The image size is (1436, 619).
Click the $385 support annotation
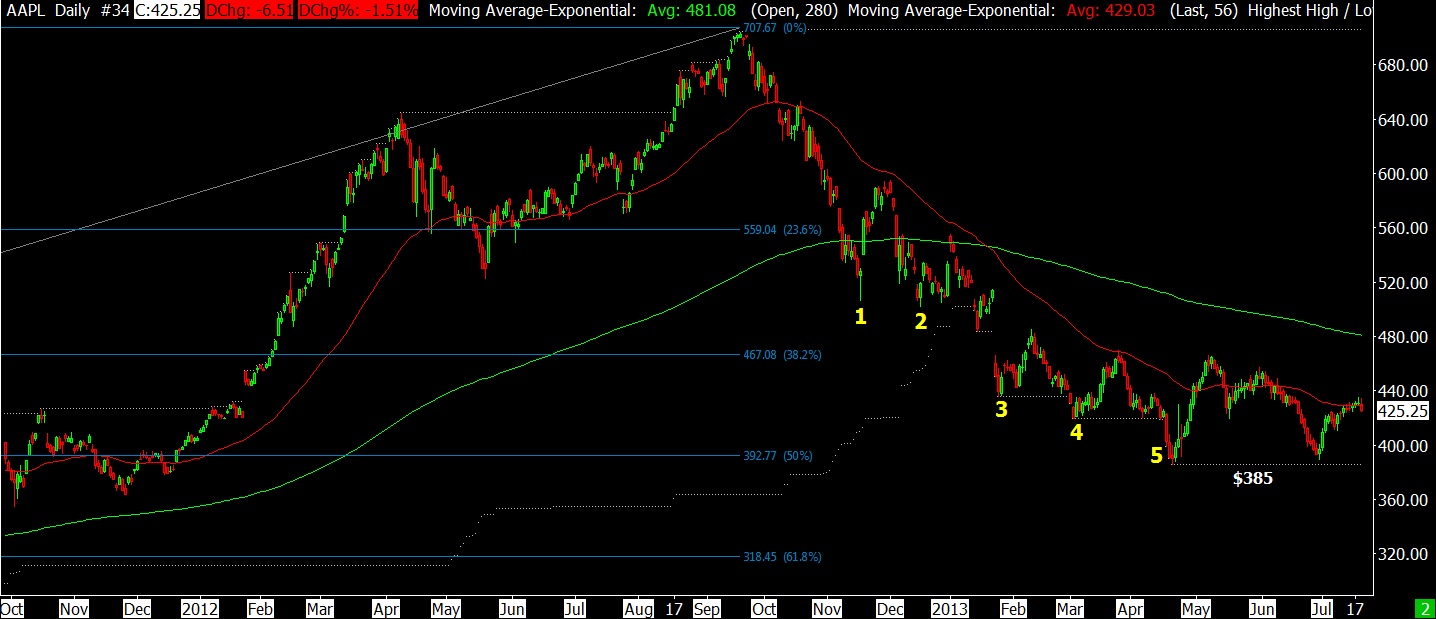point(1252,479)
